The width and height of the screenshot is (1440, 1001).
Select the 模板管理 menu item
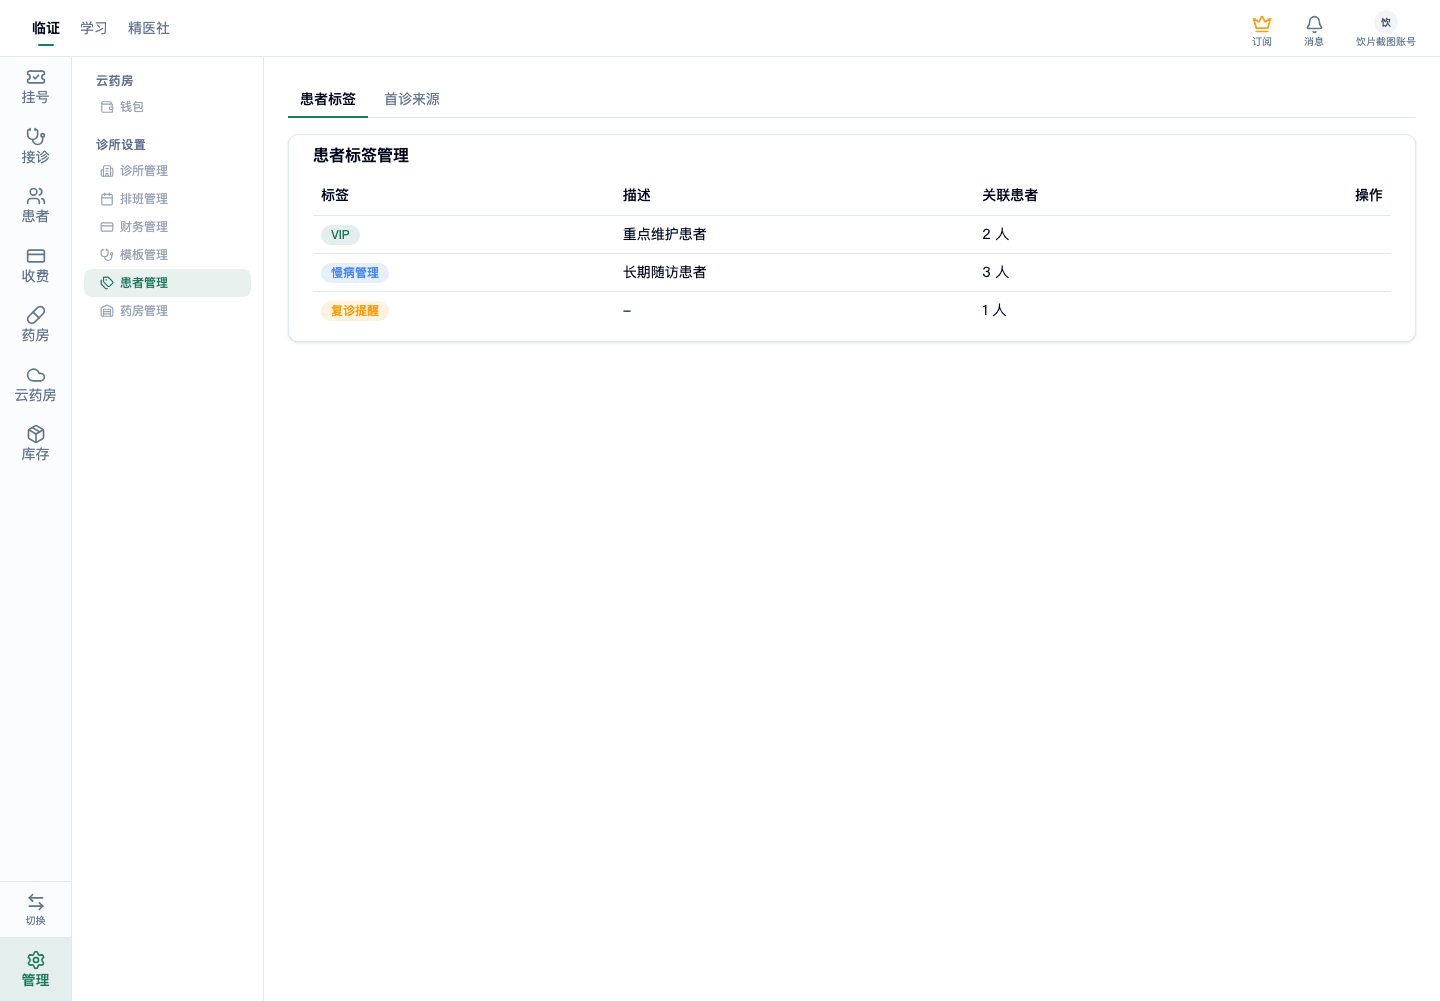pyautogui.click(x=167, y=255)
